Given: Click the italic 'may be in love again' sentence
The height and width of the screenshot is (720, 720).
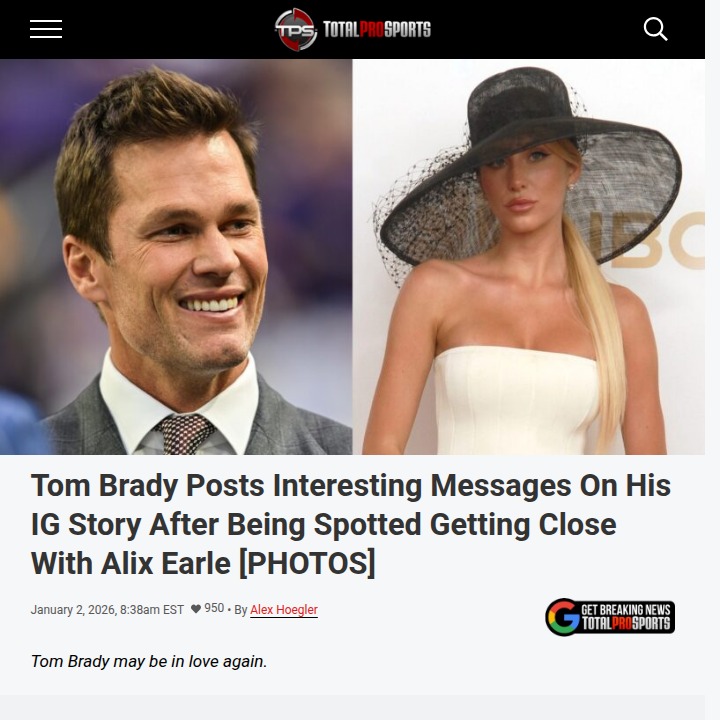Looking at the screenshot, I should [149, 662].
